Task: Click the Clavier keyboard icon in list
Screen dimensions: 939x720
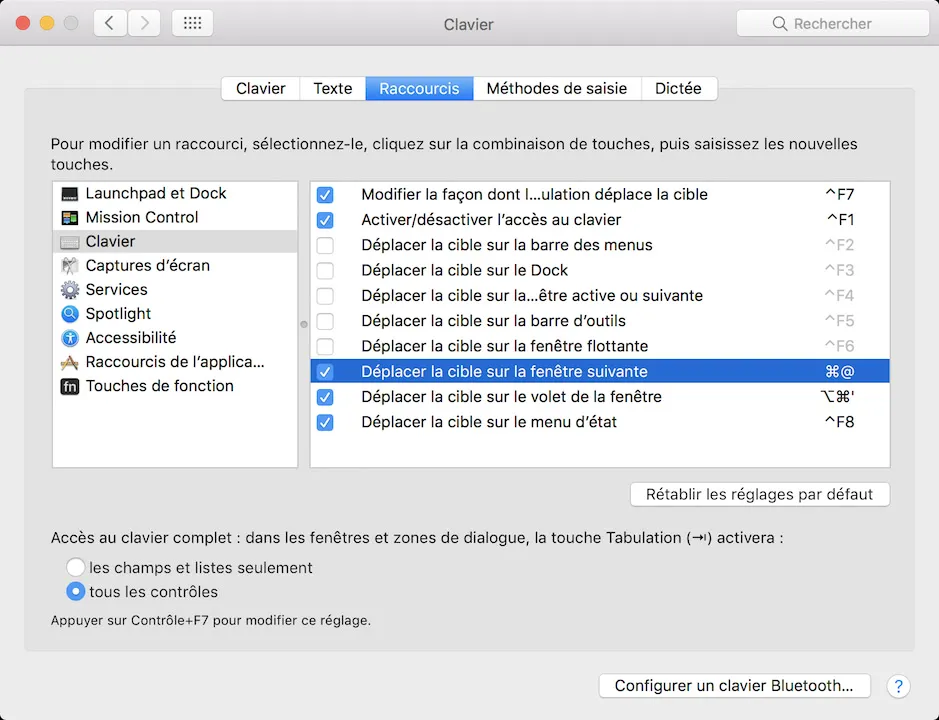Action: (x=69, y=242)
